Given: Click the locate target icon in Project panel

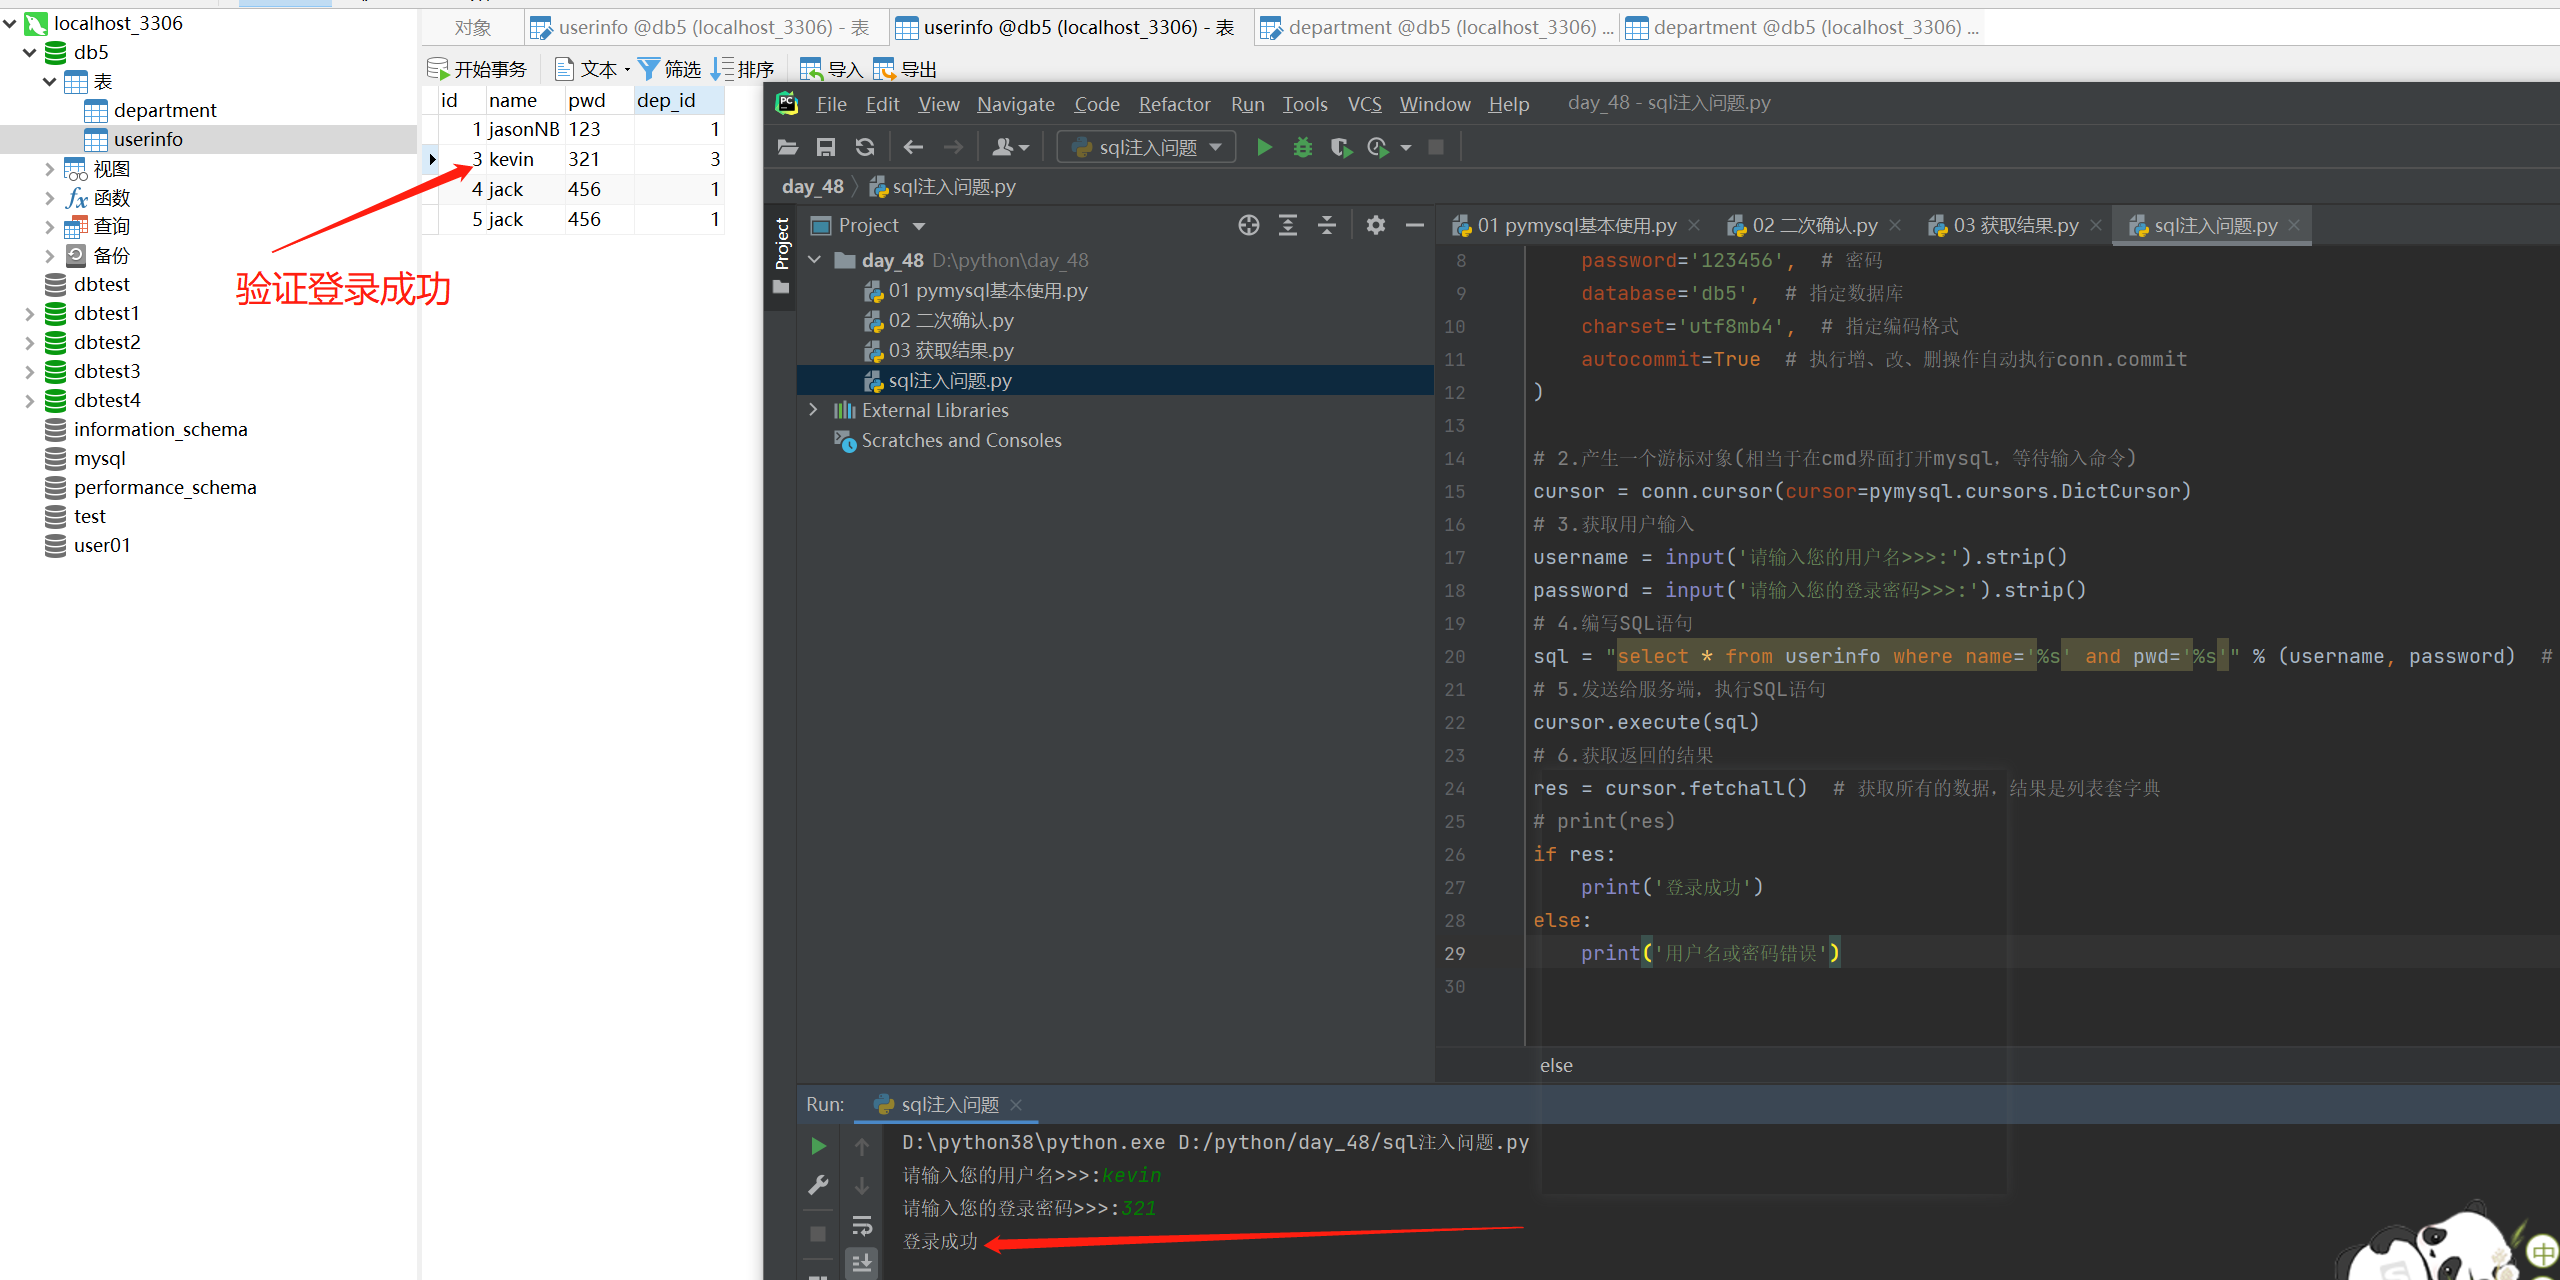Looking at the screenshot, I should [1248, 225].
